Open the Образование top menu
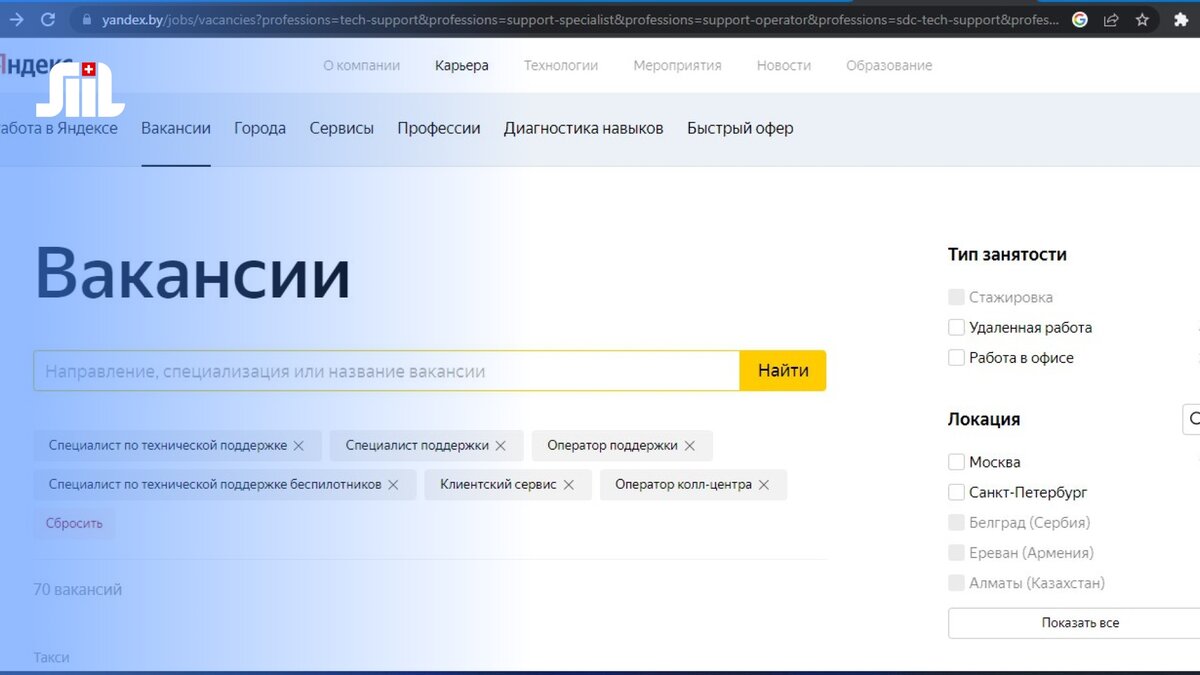Image resolution: width=1200 pixels, height=675 pixels. [x=889, y=65]
